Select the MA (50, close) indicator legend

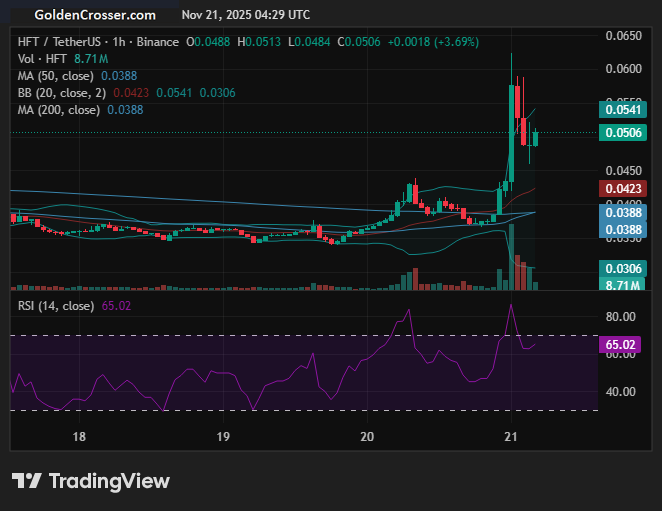point(77,76)
